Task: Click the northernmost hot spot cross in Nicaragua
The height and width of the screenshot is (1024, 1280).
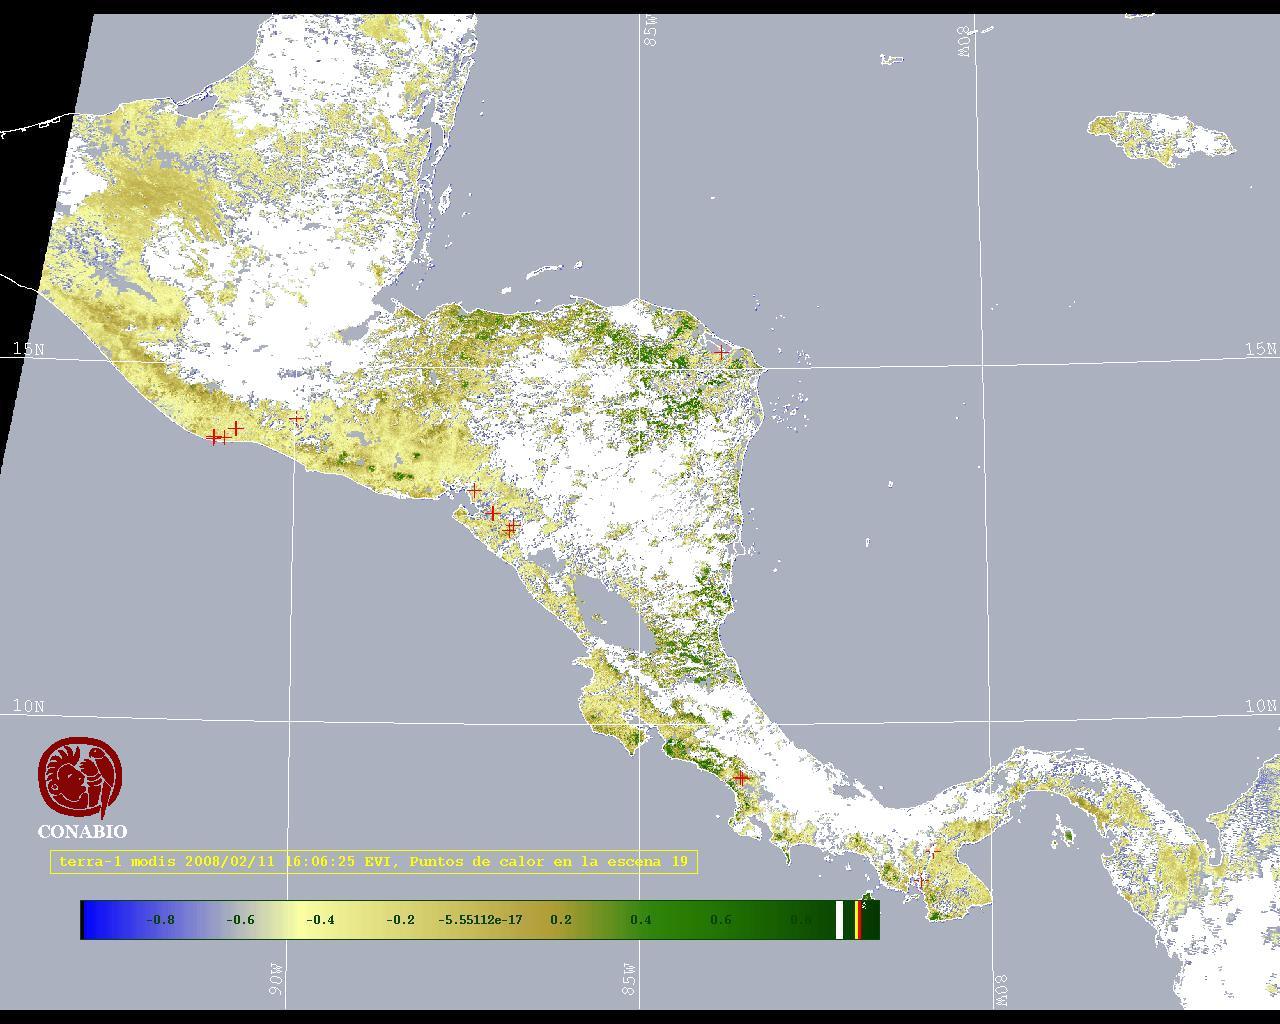Action: pos(475,491)
